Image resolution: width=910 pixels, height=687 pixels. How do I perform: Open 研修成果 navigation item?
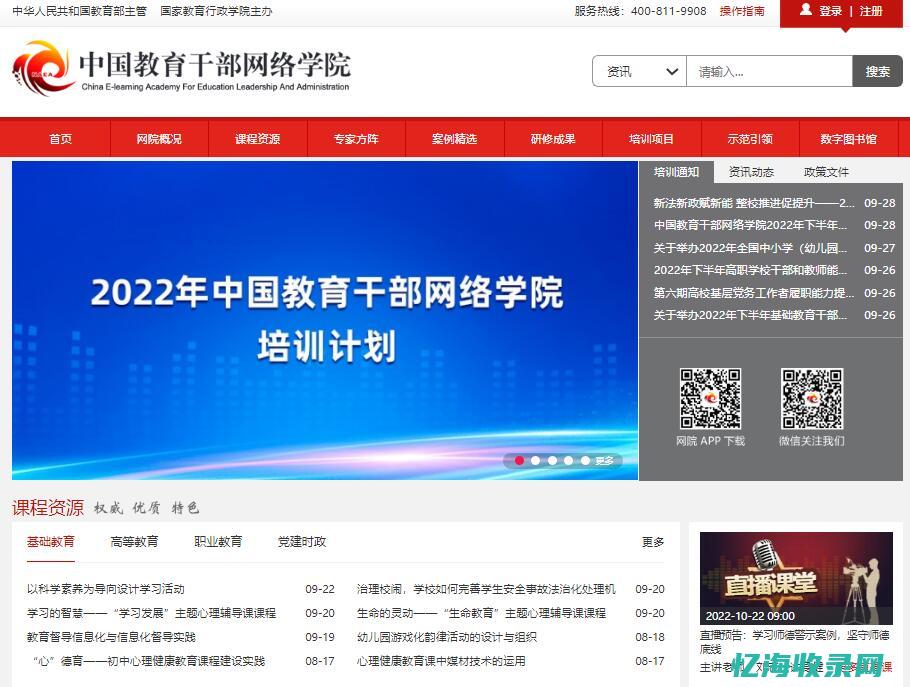(x=553, y=139)
